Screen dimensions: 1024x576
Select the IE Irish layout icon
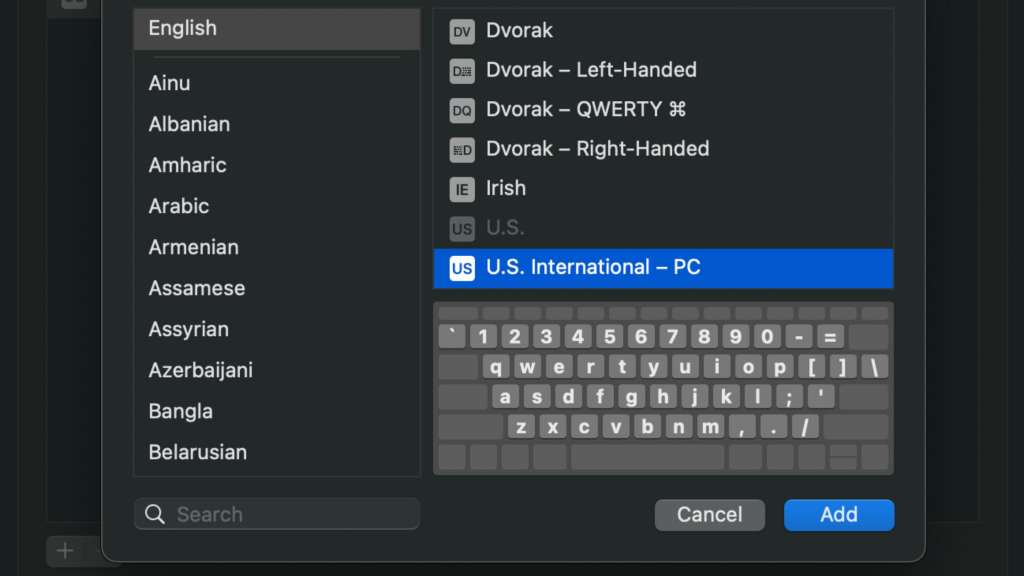click(x=461, y=188)
